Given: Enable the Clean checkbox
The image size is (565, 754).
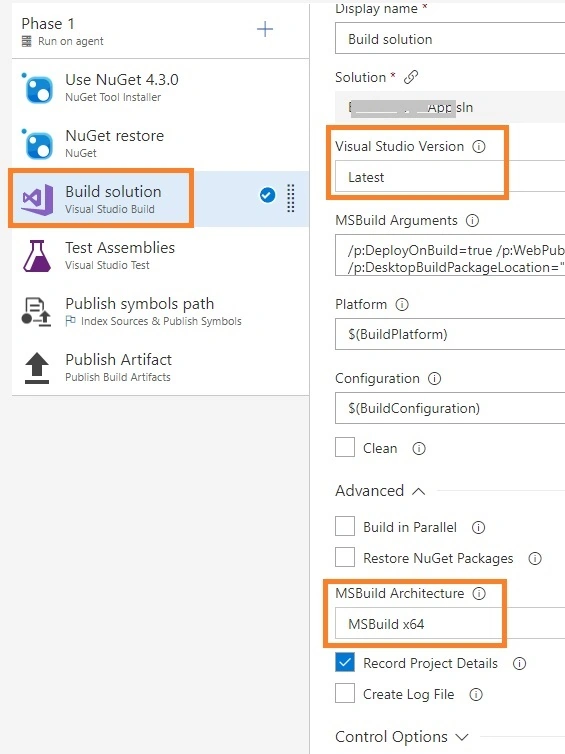Looking at the screenshot, I should coord(345,447).
